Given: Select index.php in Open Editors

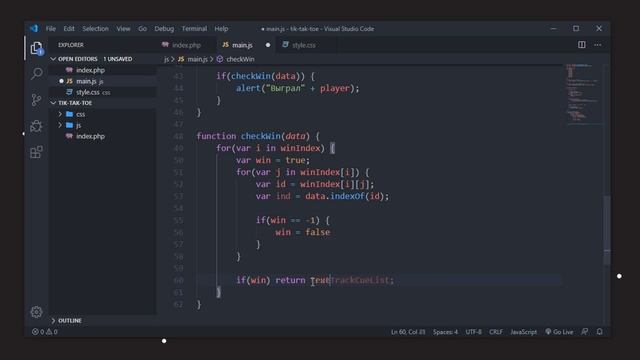Looking at the screenshot, I should pos(90,70).
